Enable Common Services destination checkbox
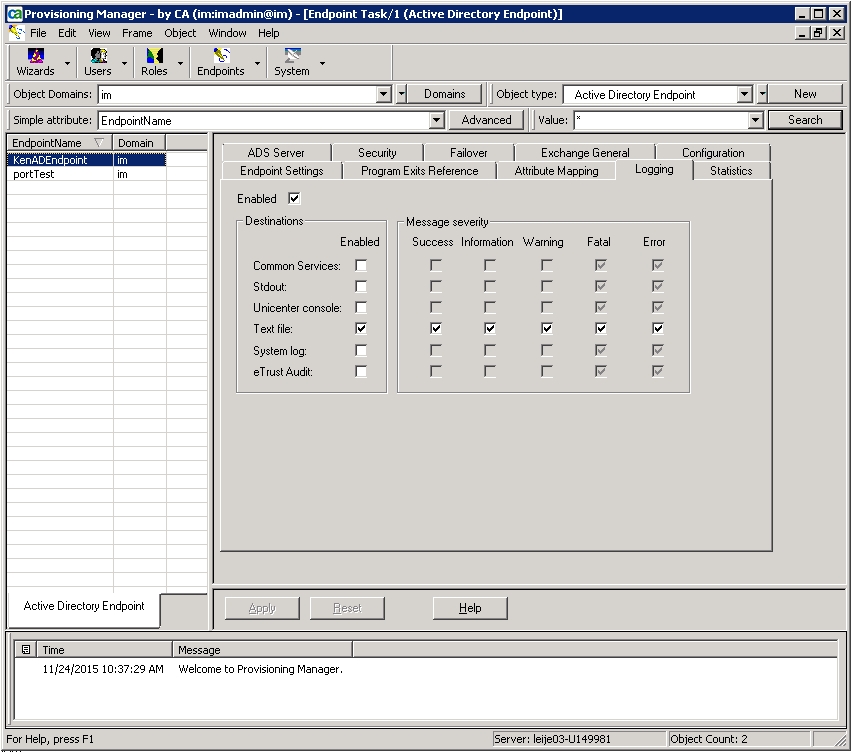 pos(361,266)
